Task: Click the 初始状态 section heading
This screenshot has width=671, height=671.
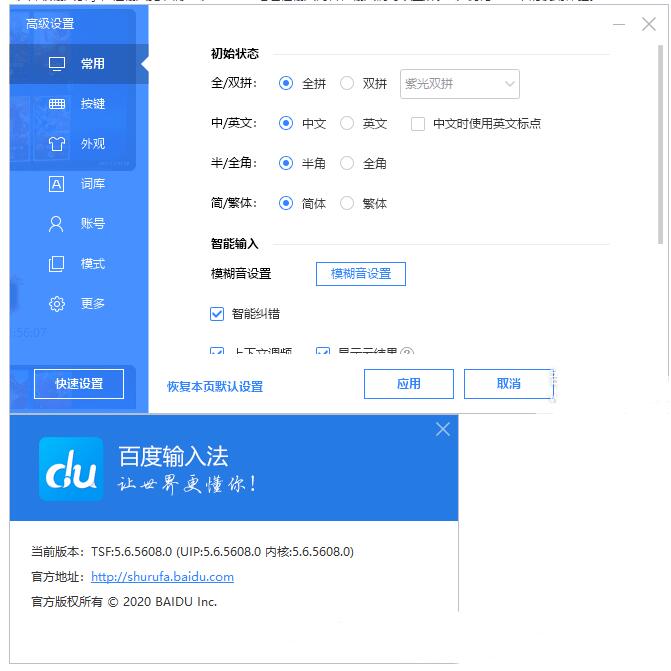Action: 235,54
